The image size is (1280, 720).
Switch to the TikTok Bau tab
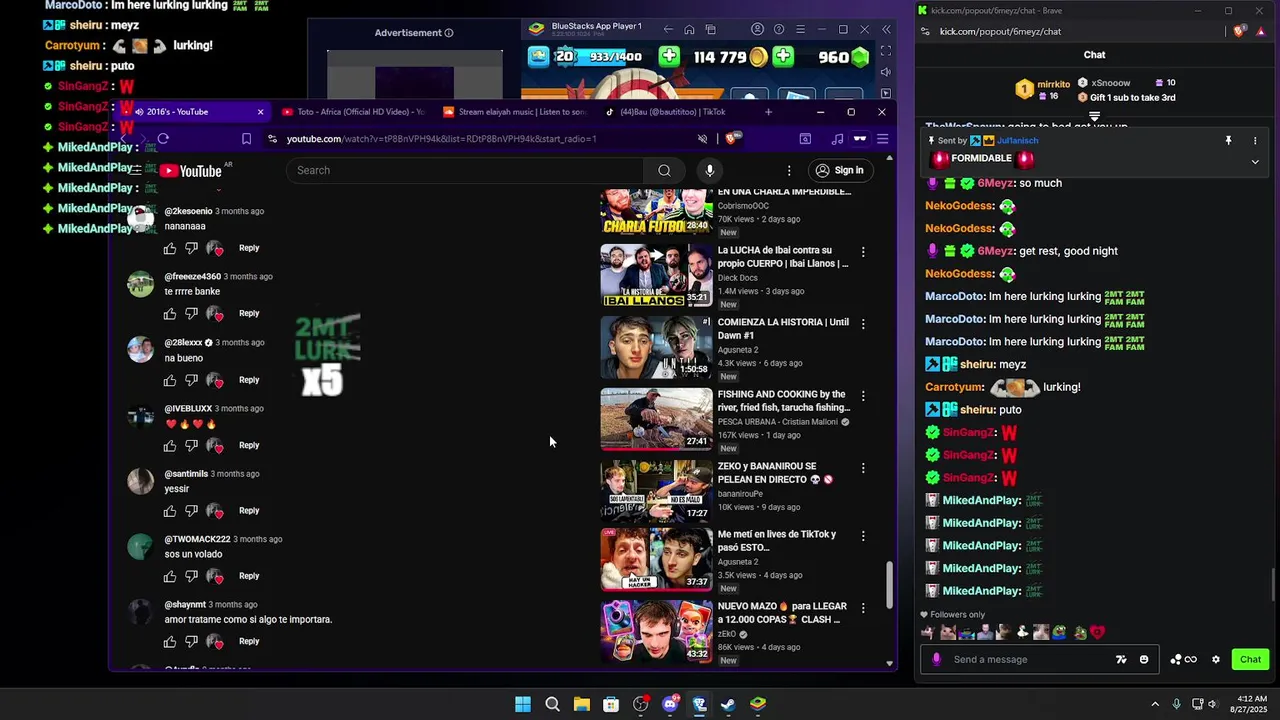tap(672, 112)
